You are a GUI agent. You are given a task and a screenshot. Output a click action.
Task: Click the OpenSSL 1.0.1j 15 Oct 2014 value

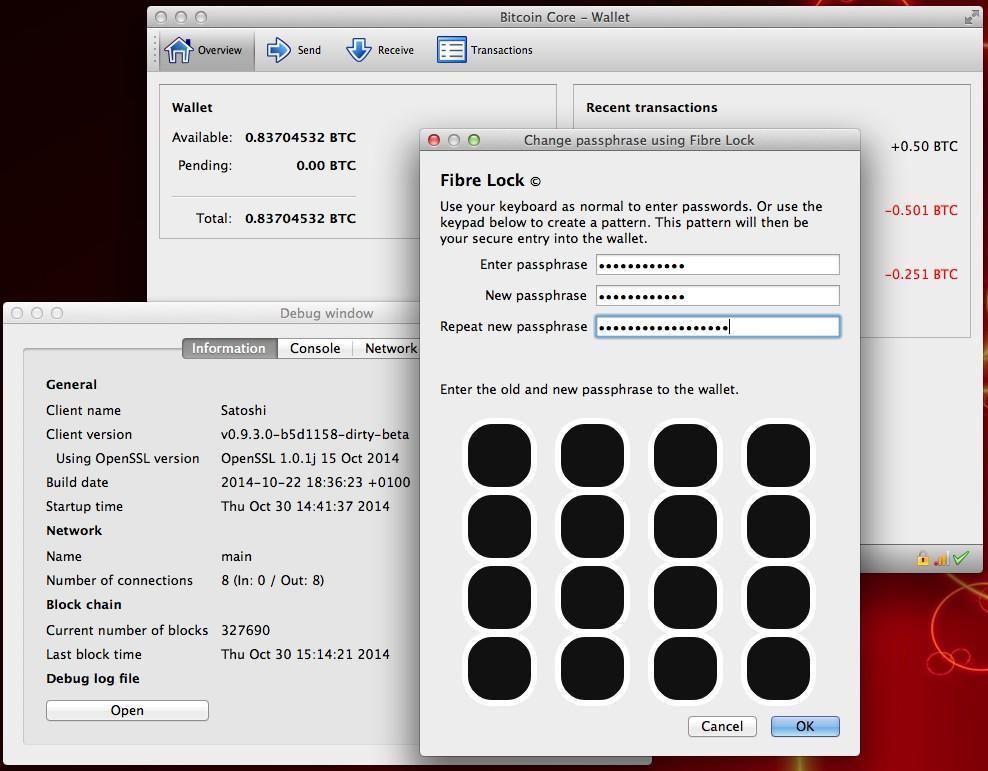pos(310,459)
